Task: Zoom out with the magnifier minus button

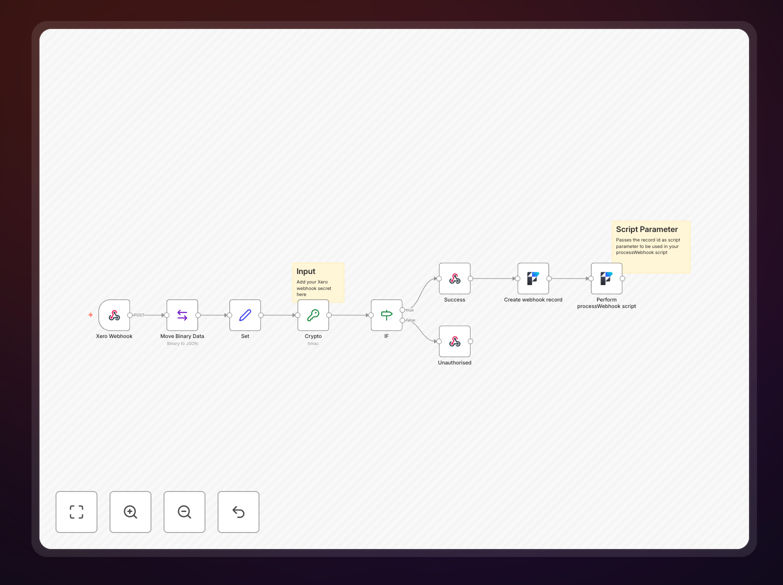Action: tap(184, 512)
